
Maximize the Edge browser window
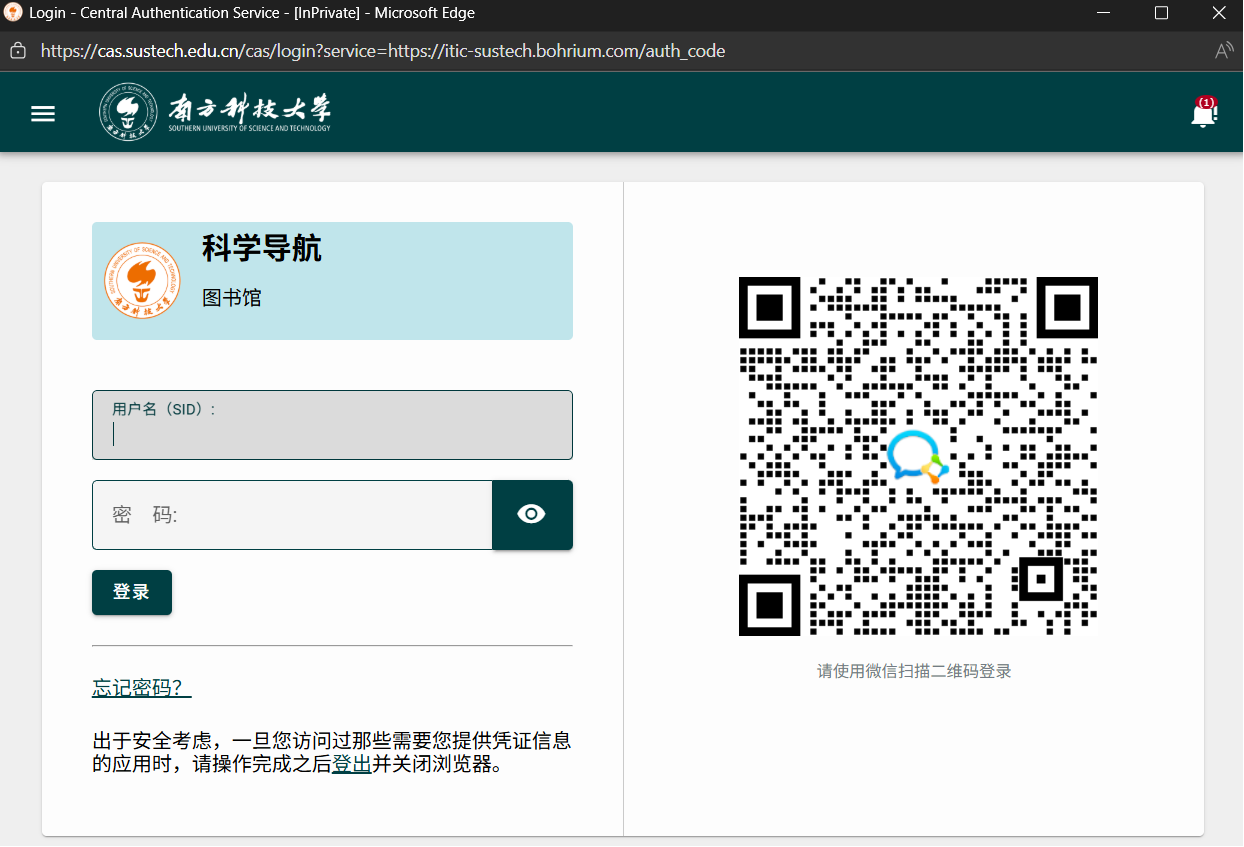coord(1161,13)
